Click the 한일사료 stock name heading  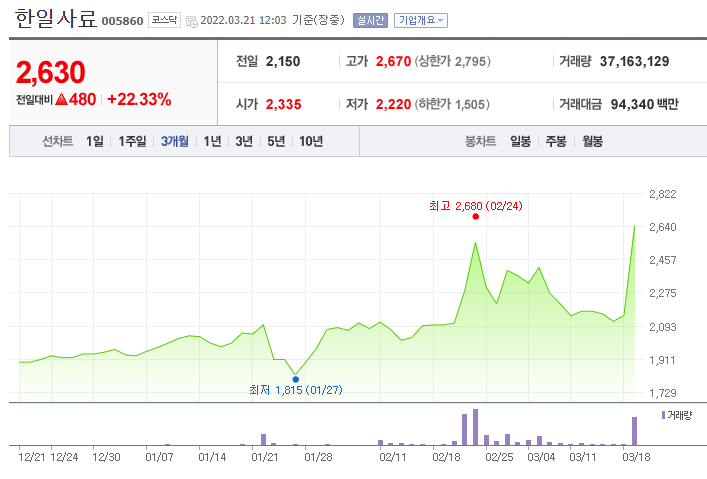click(x=56, y=18)
